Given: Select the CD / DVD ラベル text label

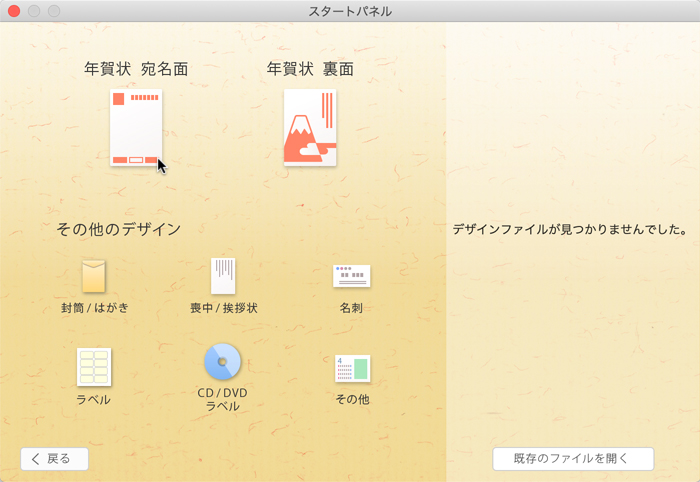Looking at the screenshot, I should click(223, 400).
